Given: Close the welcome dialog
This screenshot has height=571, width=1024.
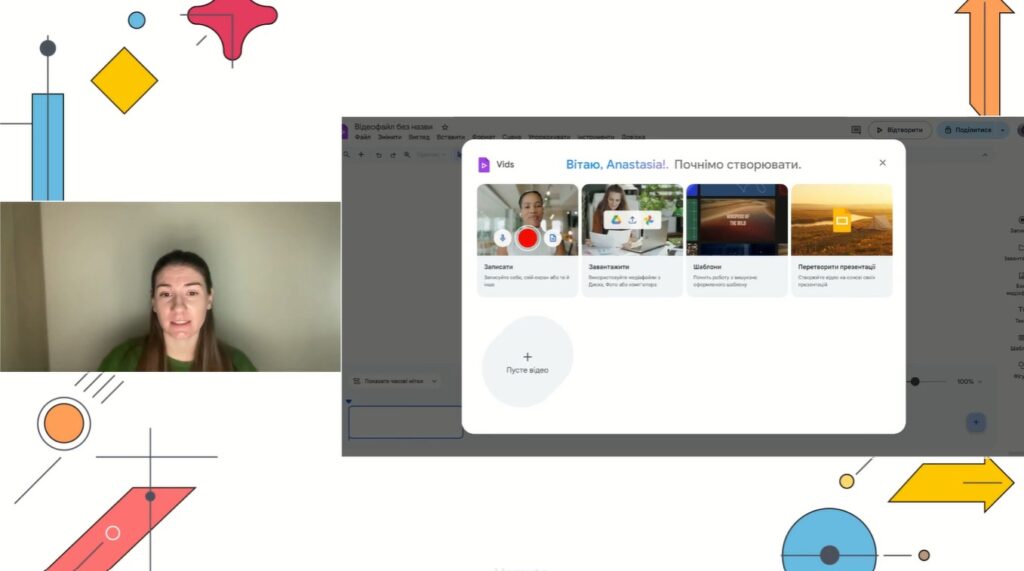Looking at the screenshot, I should tap(882, 163).
